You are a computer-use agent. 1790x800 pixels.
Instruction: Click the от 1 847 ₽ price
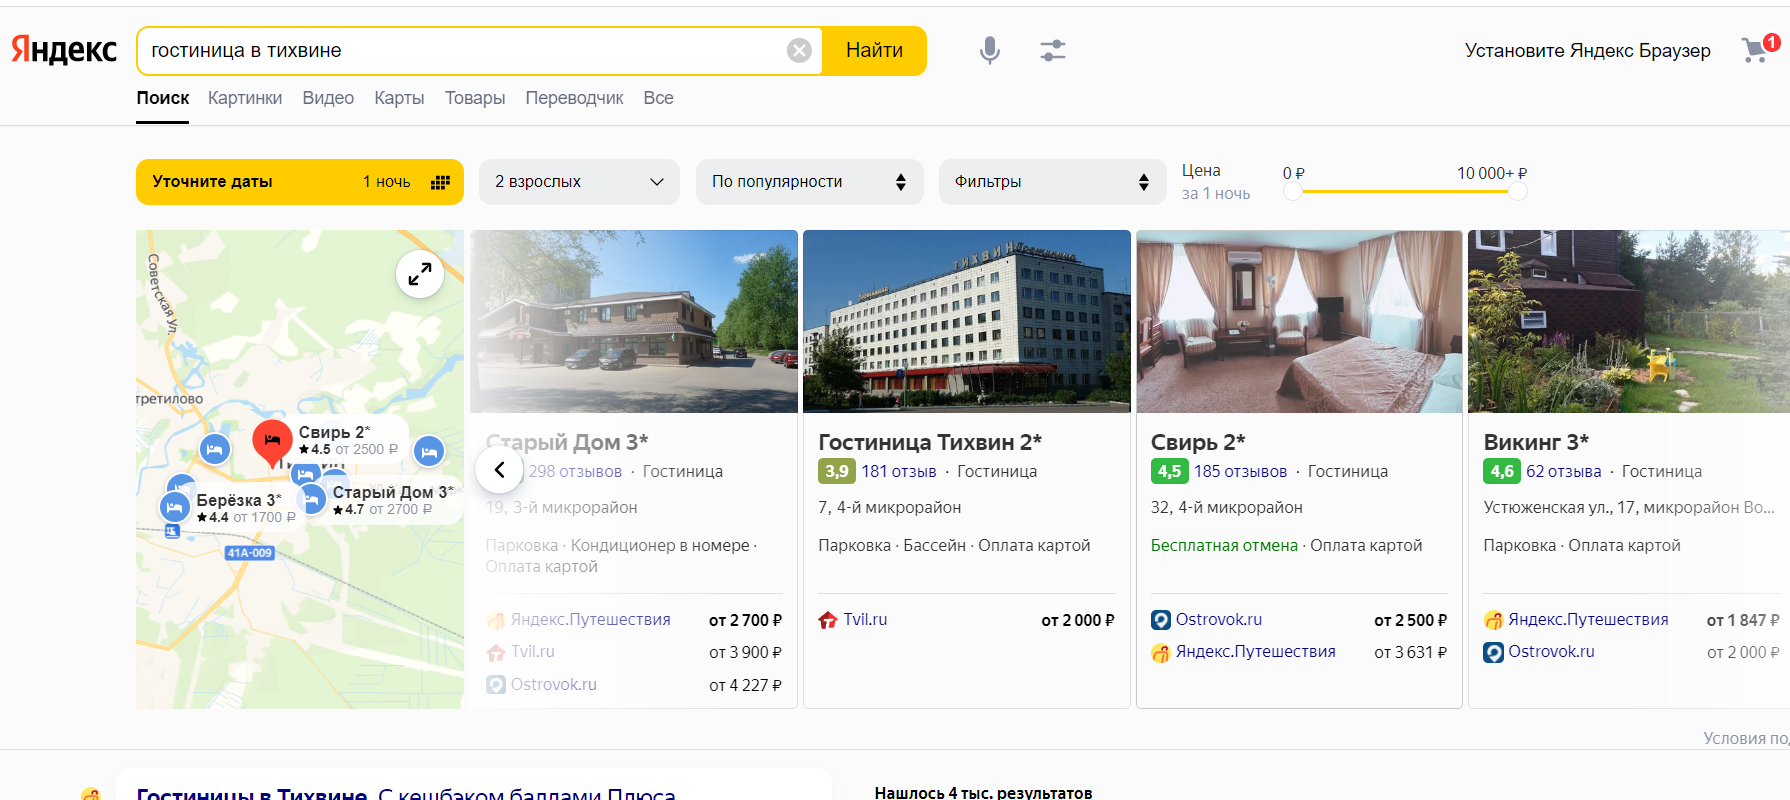point(1743,620)
